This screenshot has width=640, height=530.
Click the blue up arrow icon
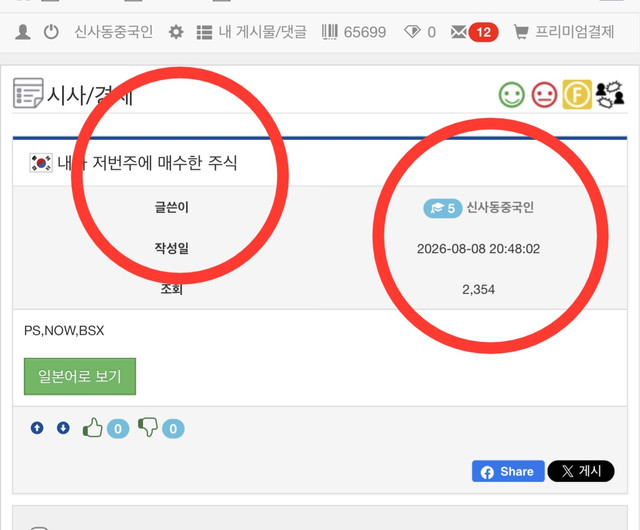(x=37, y=428)
